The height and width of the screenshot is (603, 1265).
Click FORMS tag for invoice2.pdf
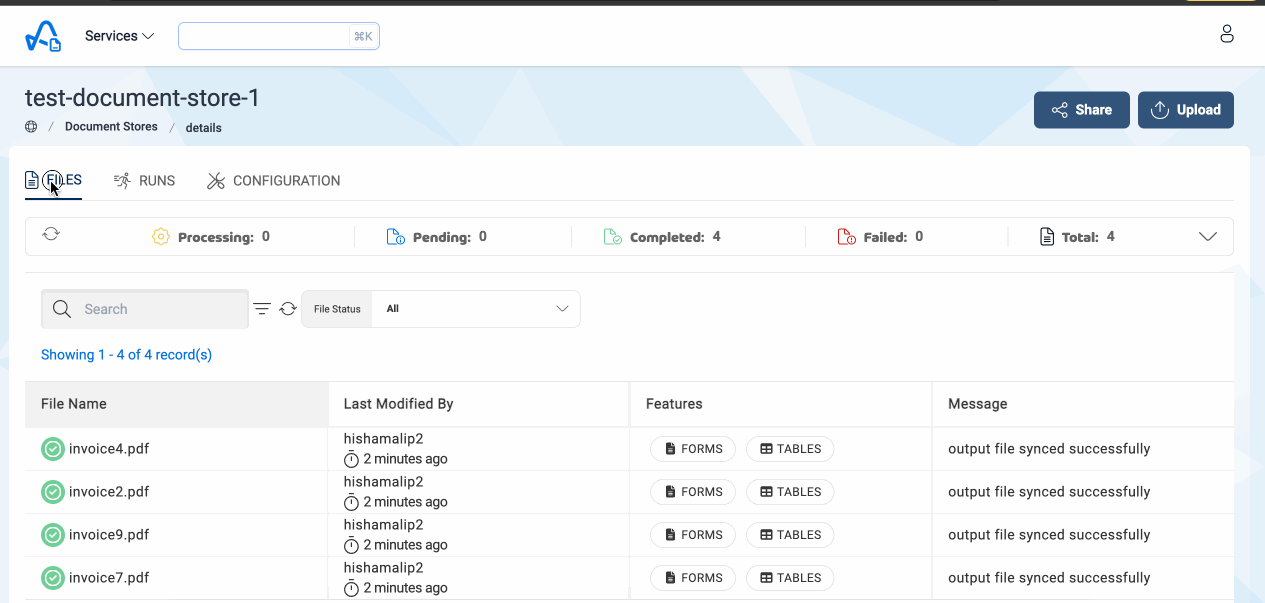tap(693, 492)
